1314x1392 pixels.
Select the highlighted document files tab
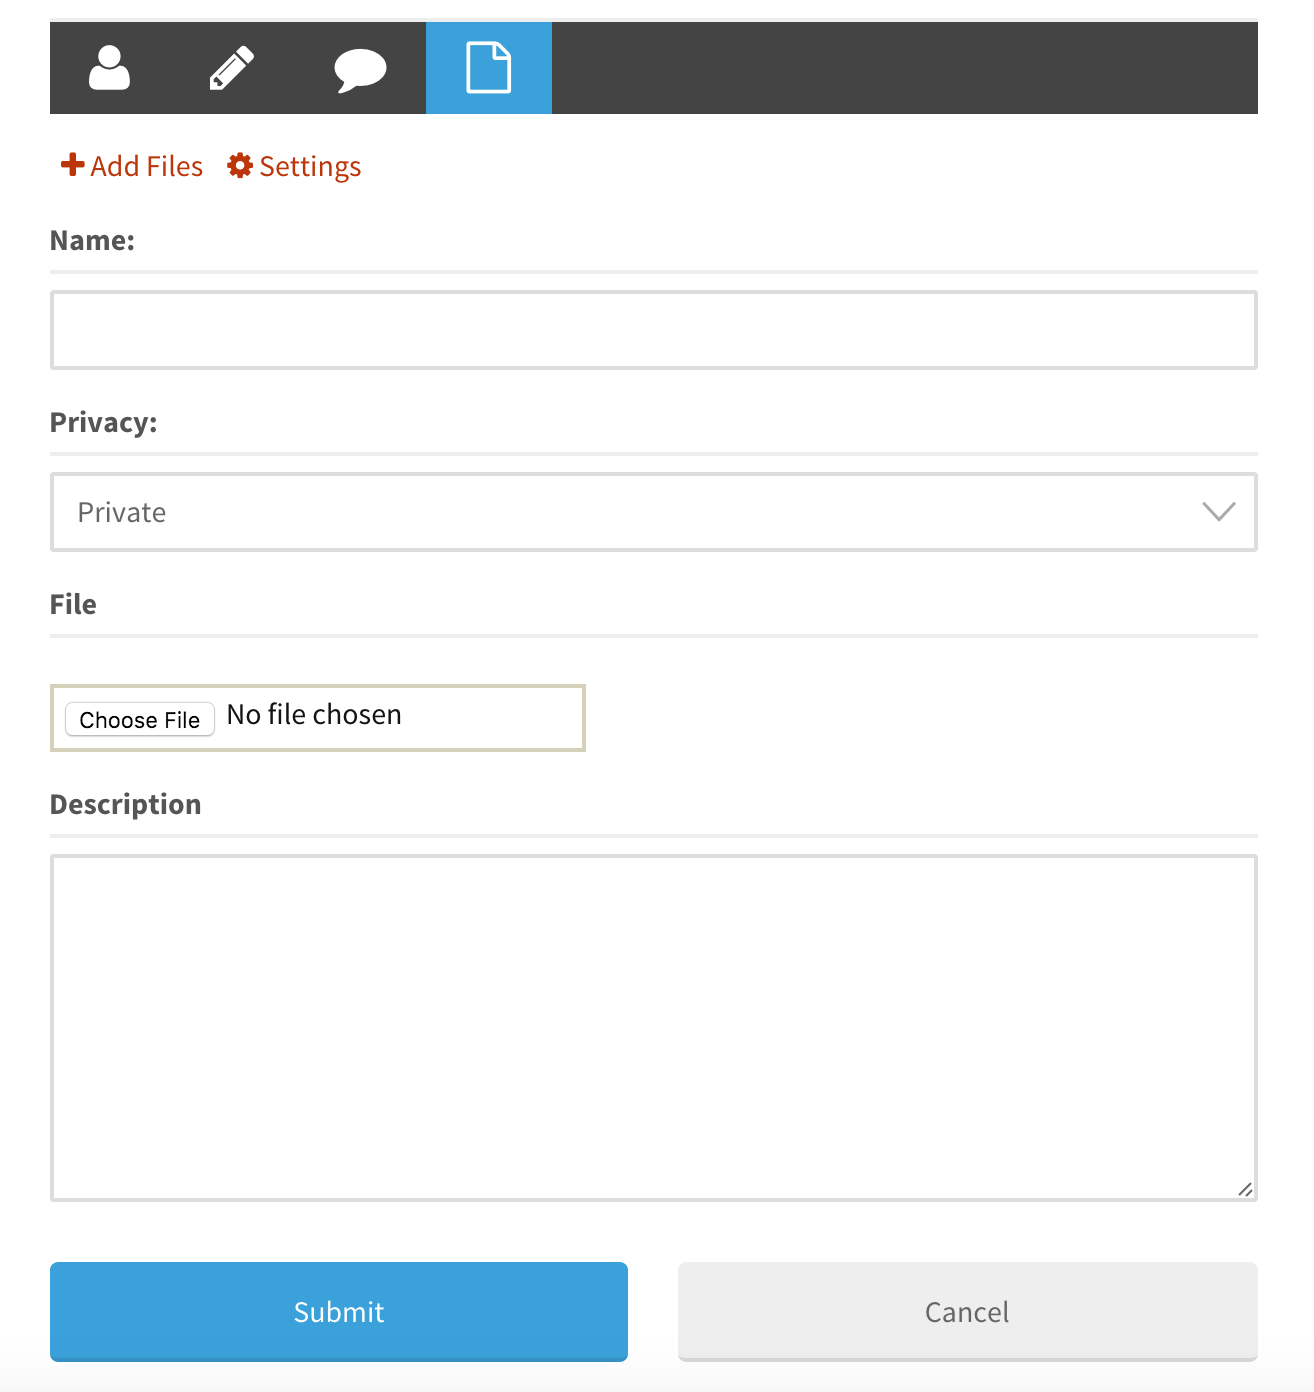(489, 68)
